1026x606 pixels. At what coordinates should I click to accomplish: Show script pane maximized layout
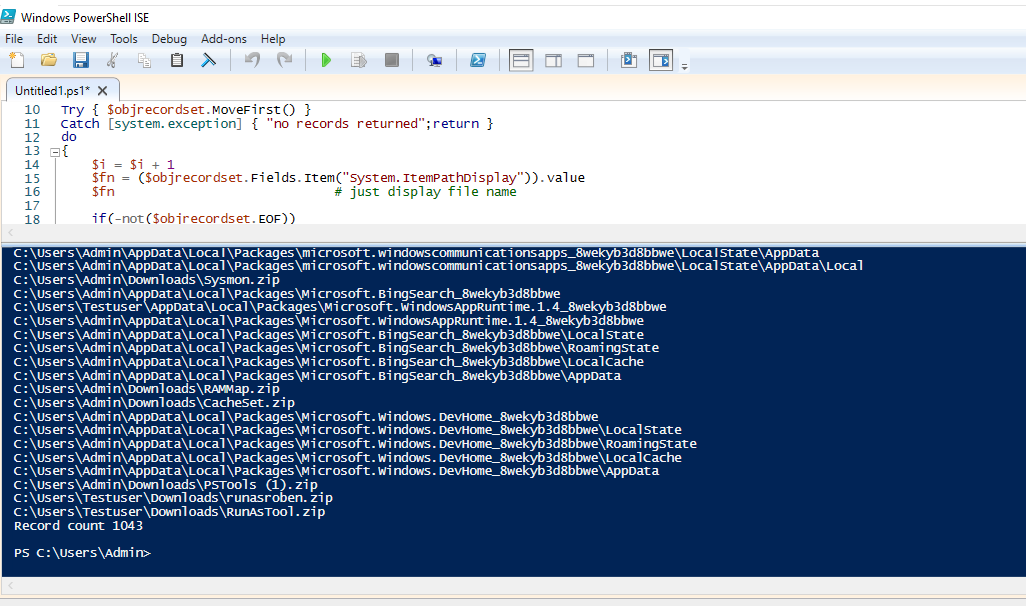[x=586, y=61]
